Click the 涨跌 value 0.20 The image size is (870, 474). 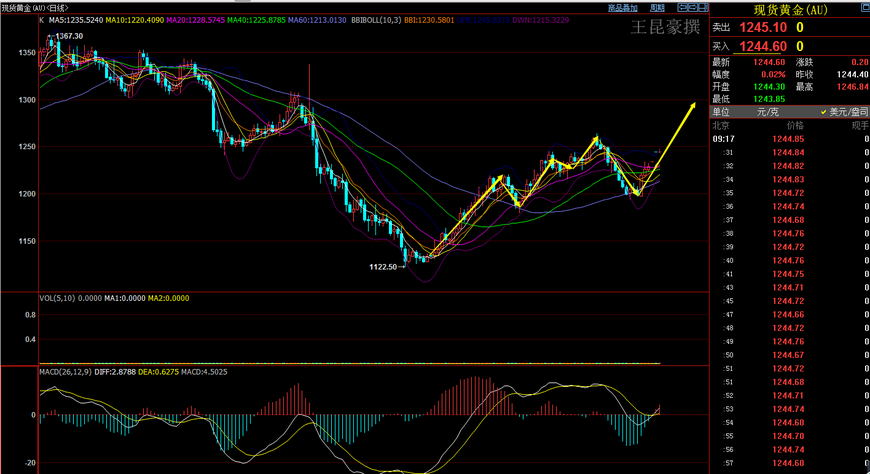tap(860, 62)
